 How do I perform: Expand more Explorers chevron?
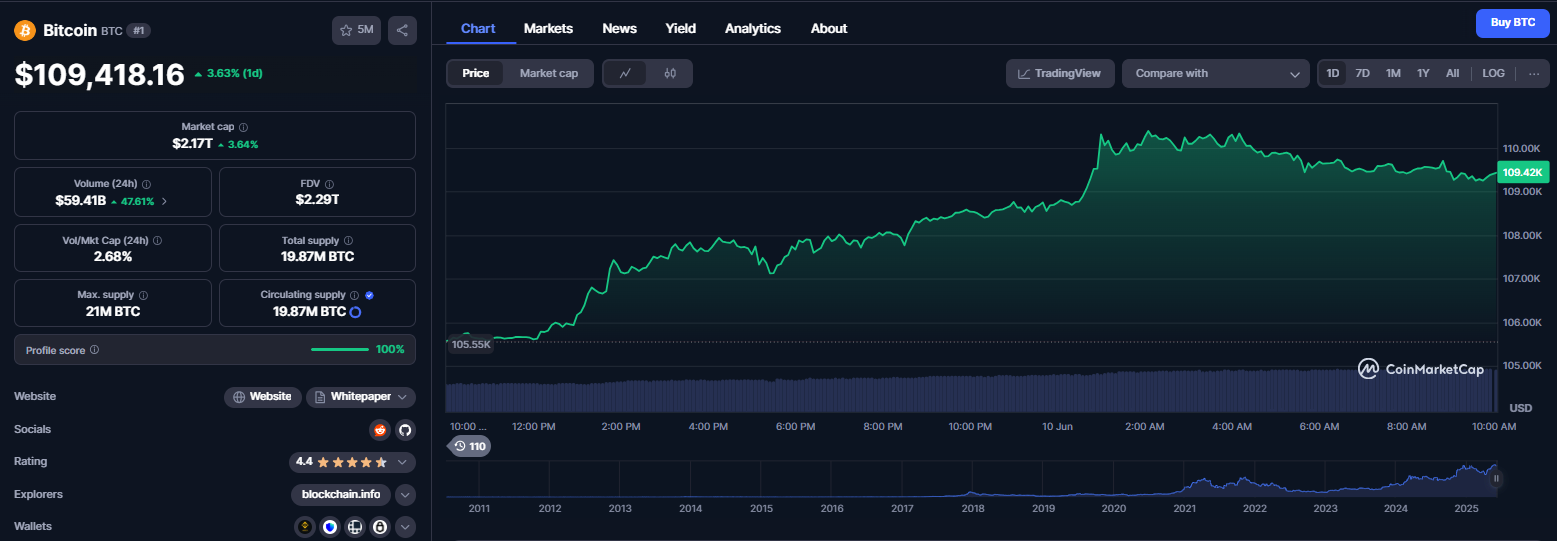click(405, 494)
